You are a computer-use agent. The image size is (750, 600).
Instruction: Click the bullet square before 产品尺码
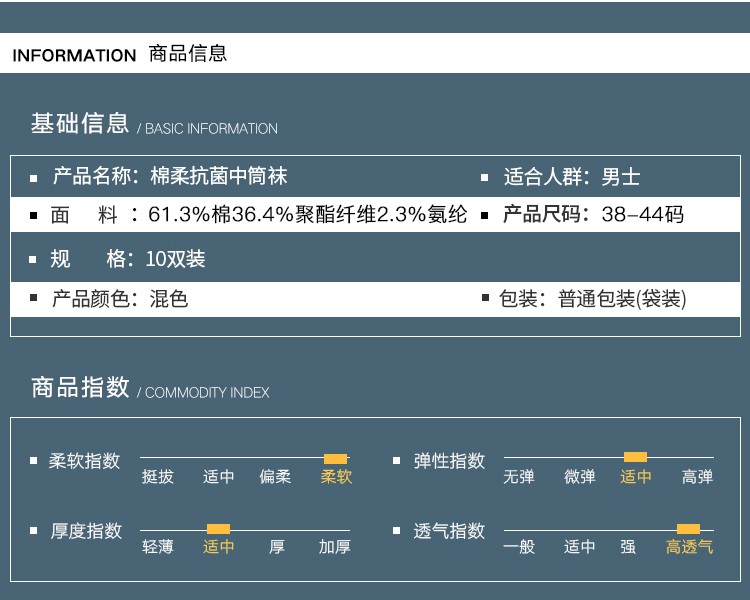(x=485, y=215)
